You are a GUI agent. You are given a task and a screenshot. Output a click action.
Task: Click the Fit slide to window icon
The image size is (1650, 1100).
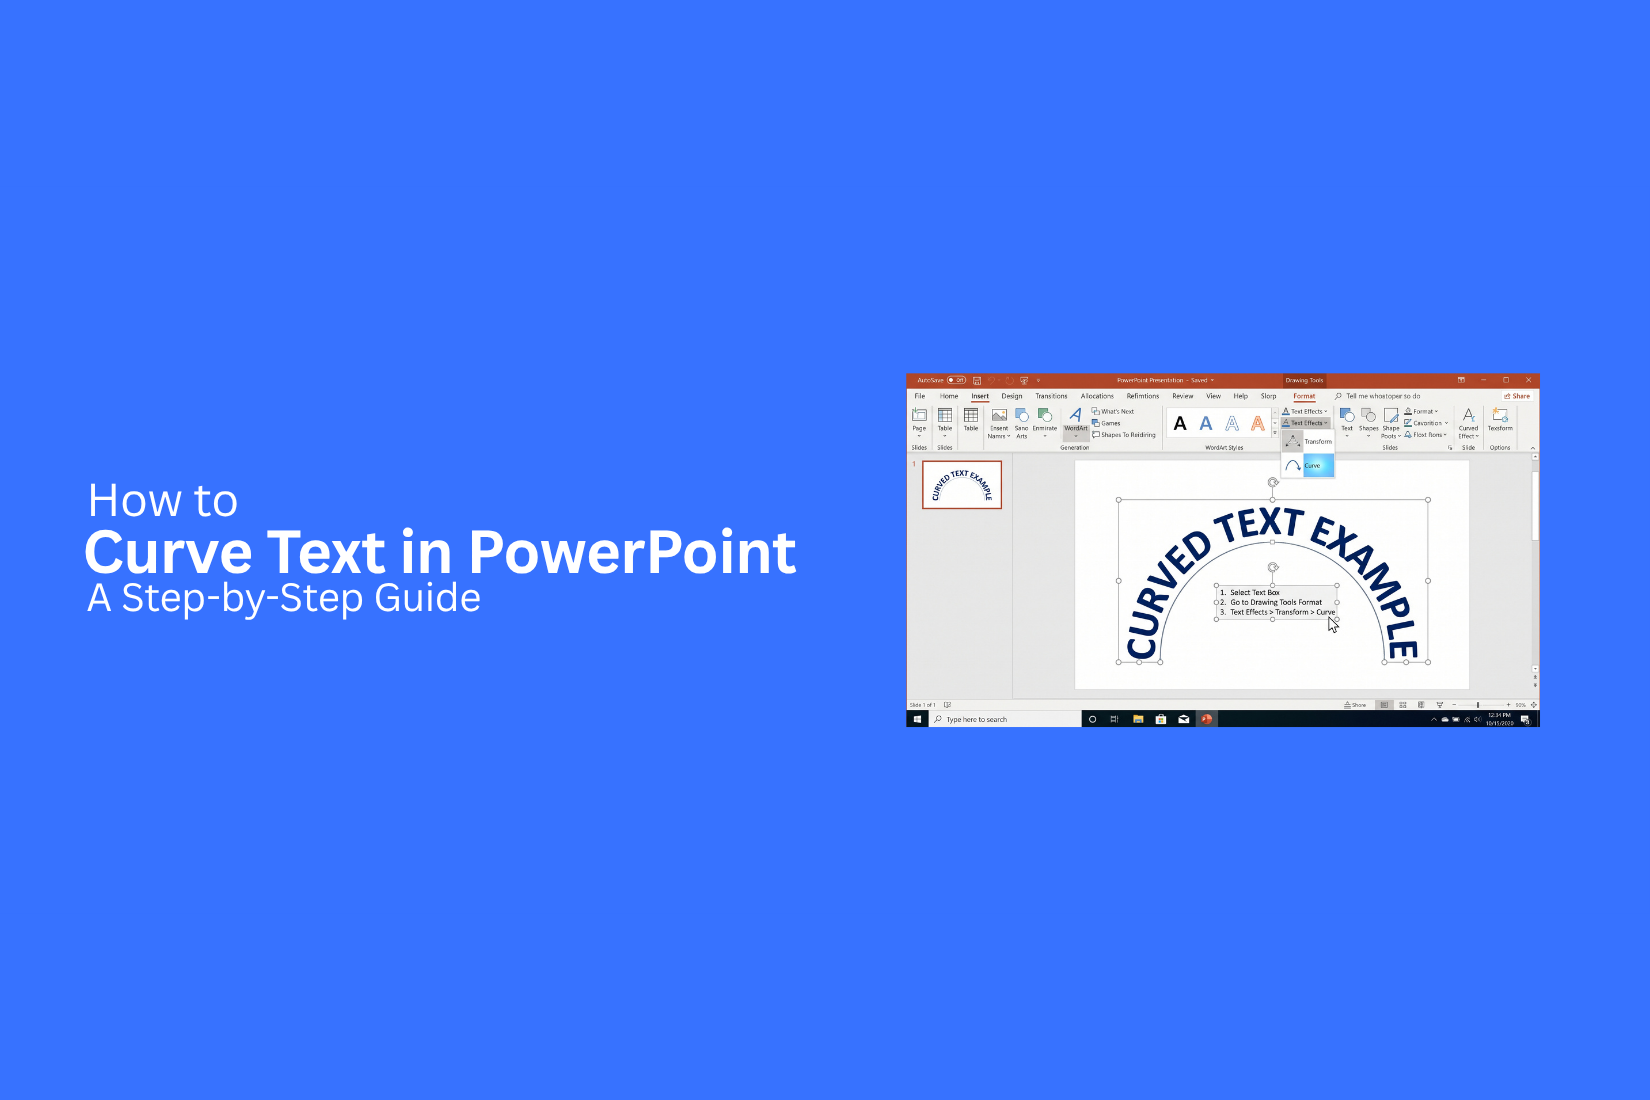coord(1534,705)
